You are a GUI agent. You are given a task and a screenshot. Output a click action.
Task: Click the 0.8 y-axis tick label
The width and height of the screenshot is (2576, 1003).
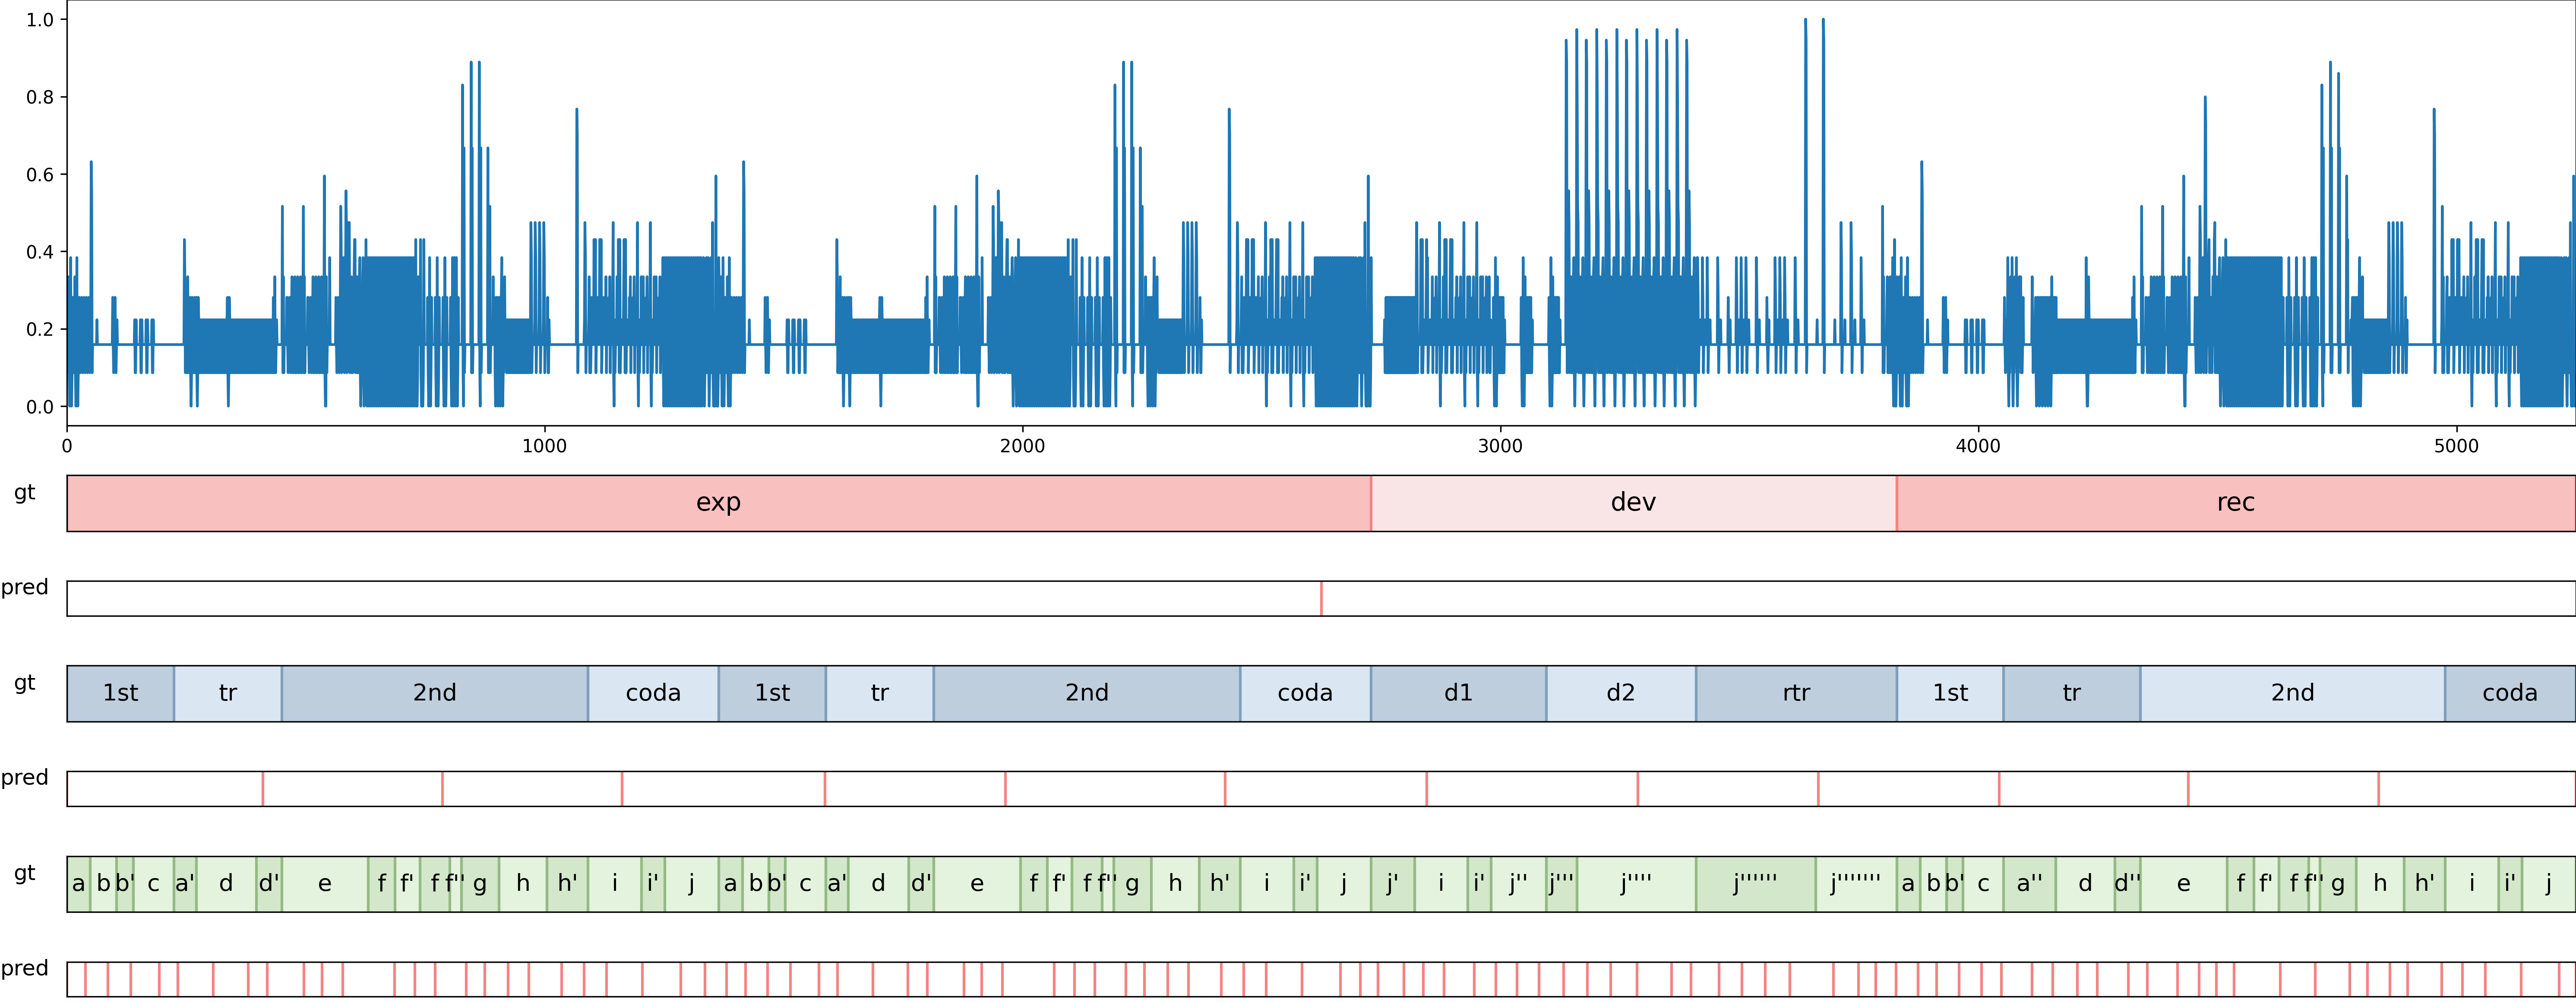[x=40, y=97]
